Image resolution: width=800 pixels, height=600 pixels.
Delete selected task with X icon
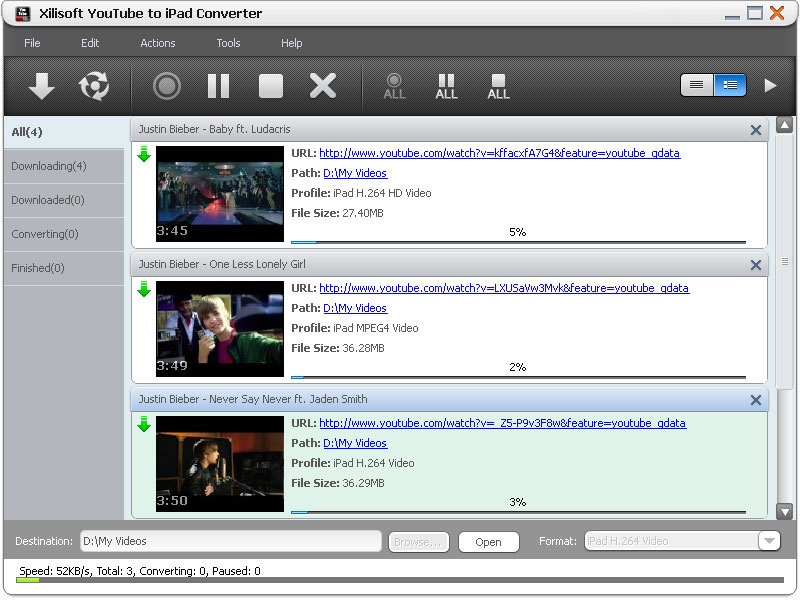coord(323,86)
